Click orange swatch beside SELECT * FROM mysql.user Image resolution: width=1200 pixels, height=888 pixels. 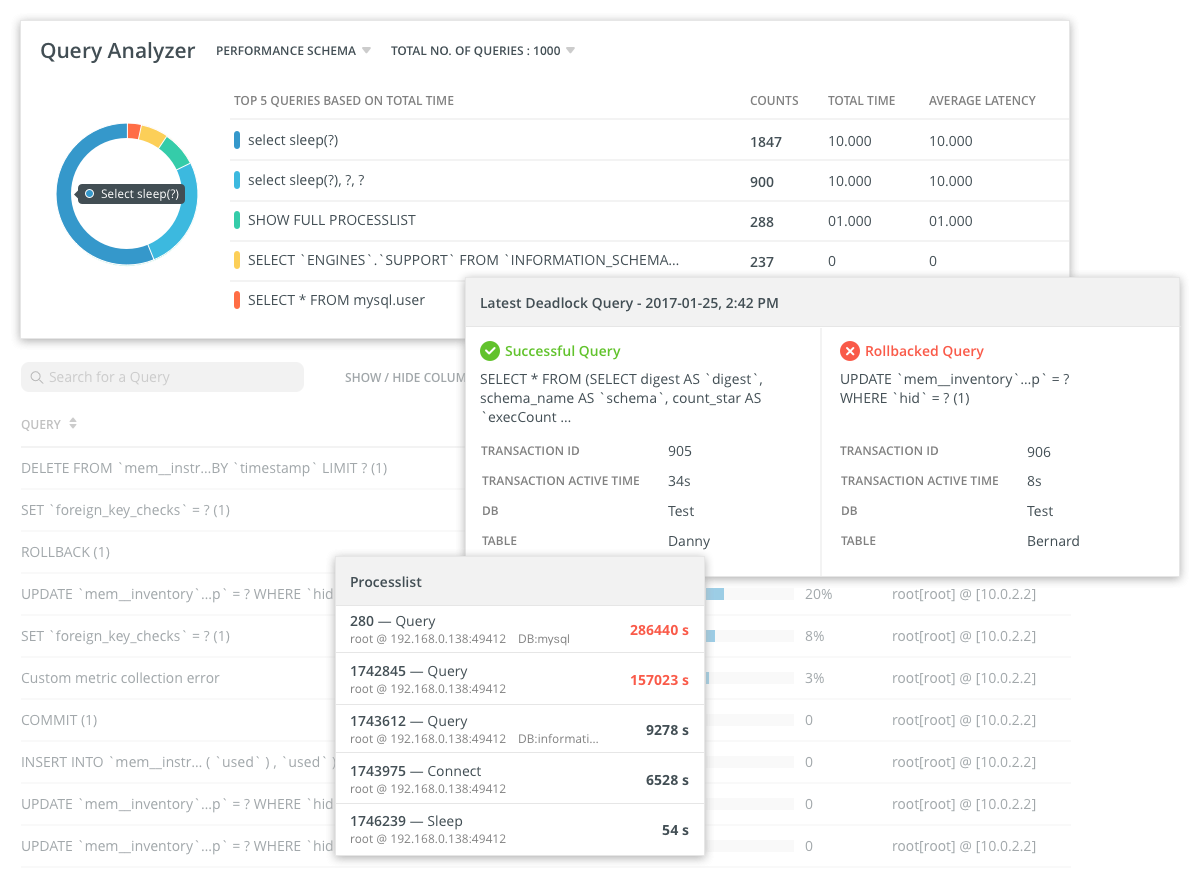point(237,300)
